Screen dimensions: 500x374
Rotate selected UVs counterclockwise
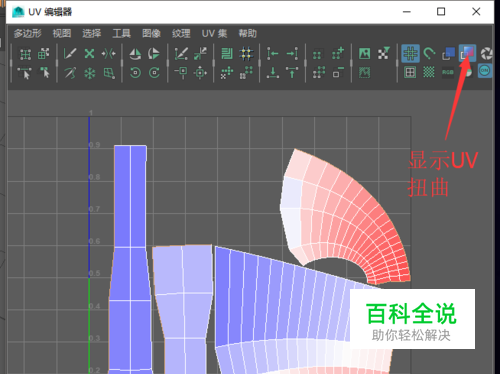click(135, 73)
